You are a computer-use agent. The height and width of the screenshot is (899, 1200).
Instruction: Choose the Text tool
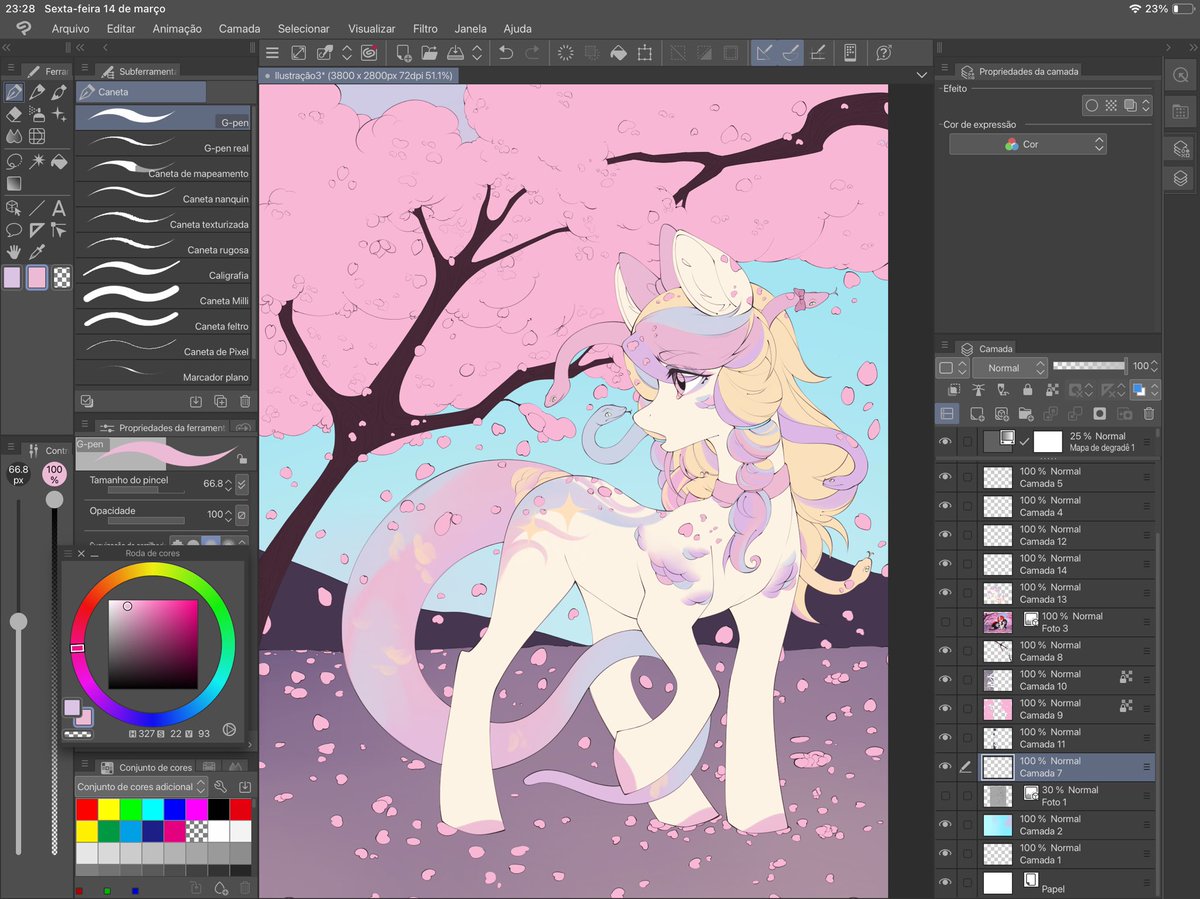point(59,208)
